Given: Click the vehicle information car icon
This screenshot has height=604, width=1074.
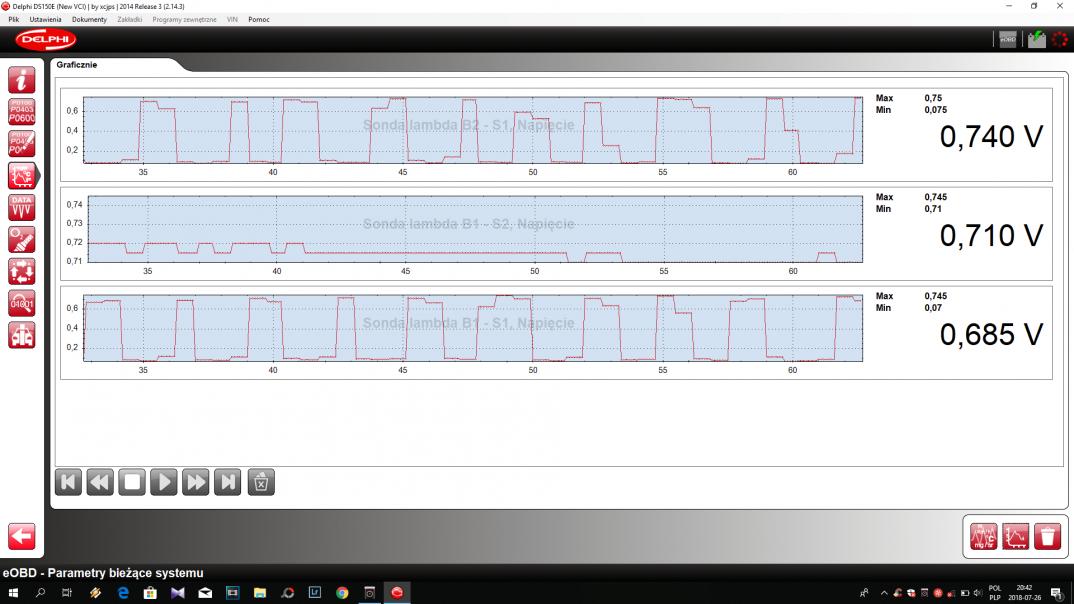Looking at the screenshot, I should [21, 335].
